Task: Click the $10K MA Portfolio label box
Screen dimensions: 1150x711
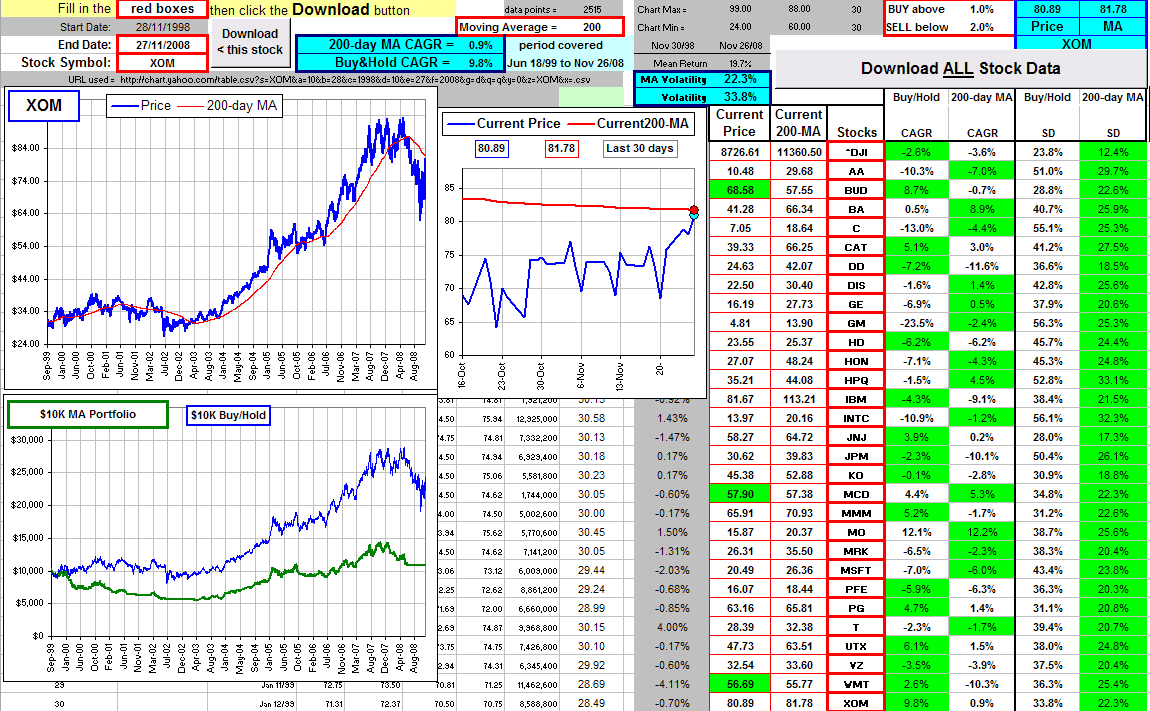Action: [x=88, y=415]
